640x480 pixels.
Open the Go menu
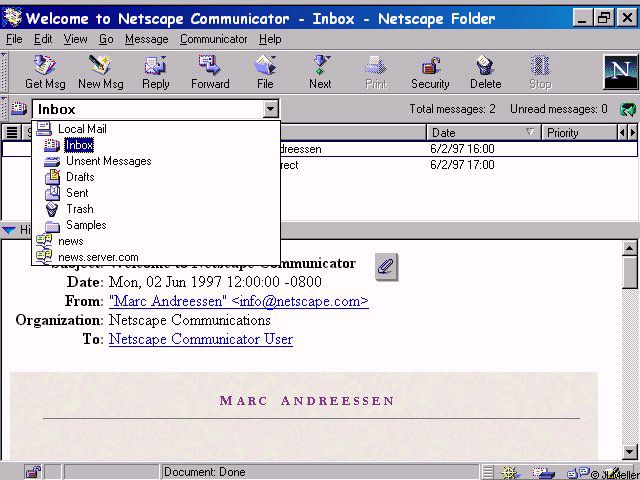coord(106,39)
